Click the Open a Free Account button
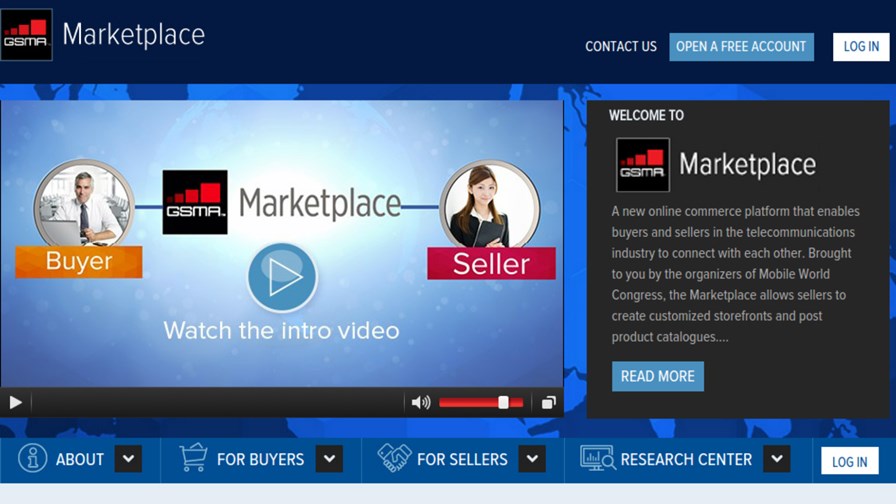 tap(742, 47)
